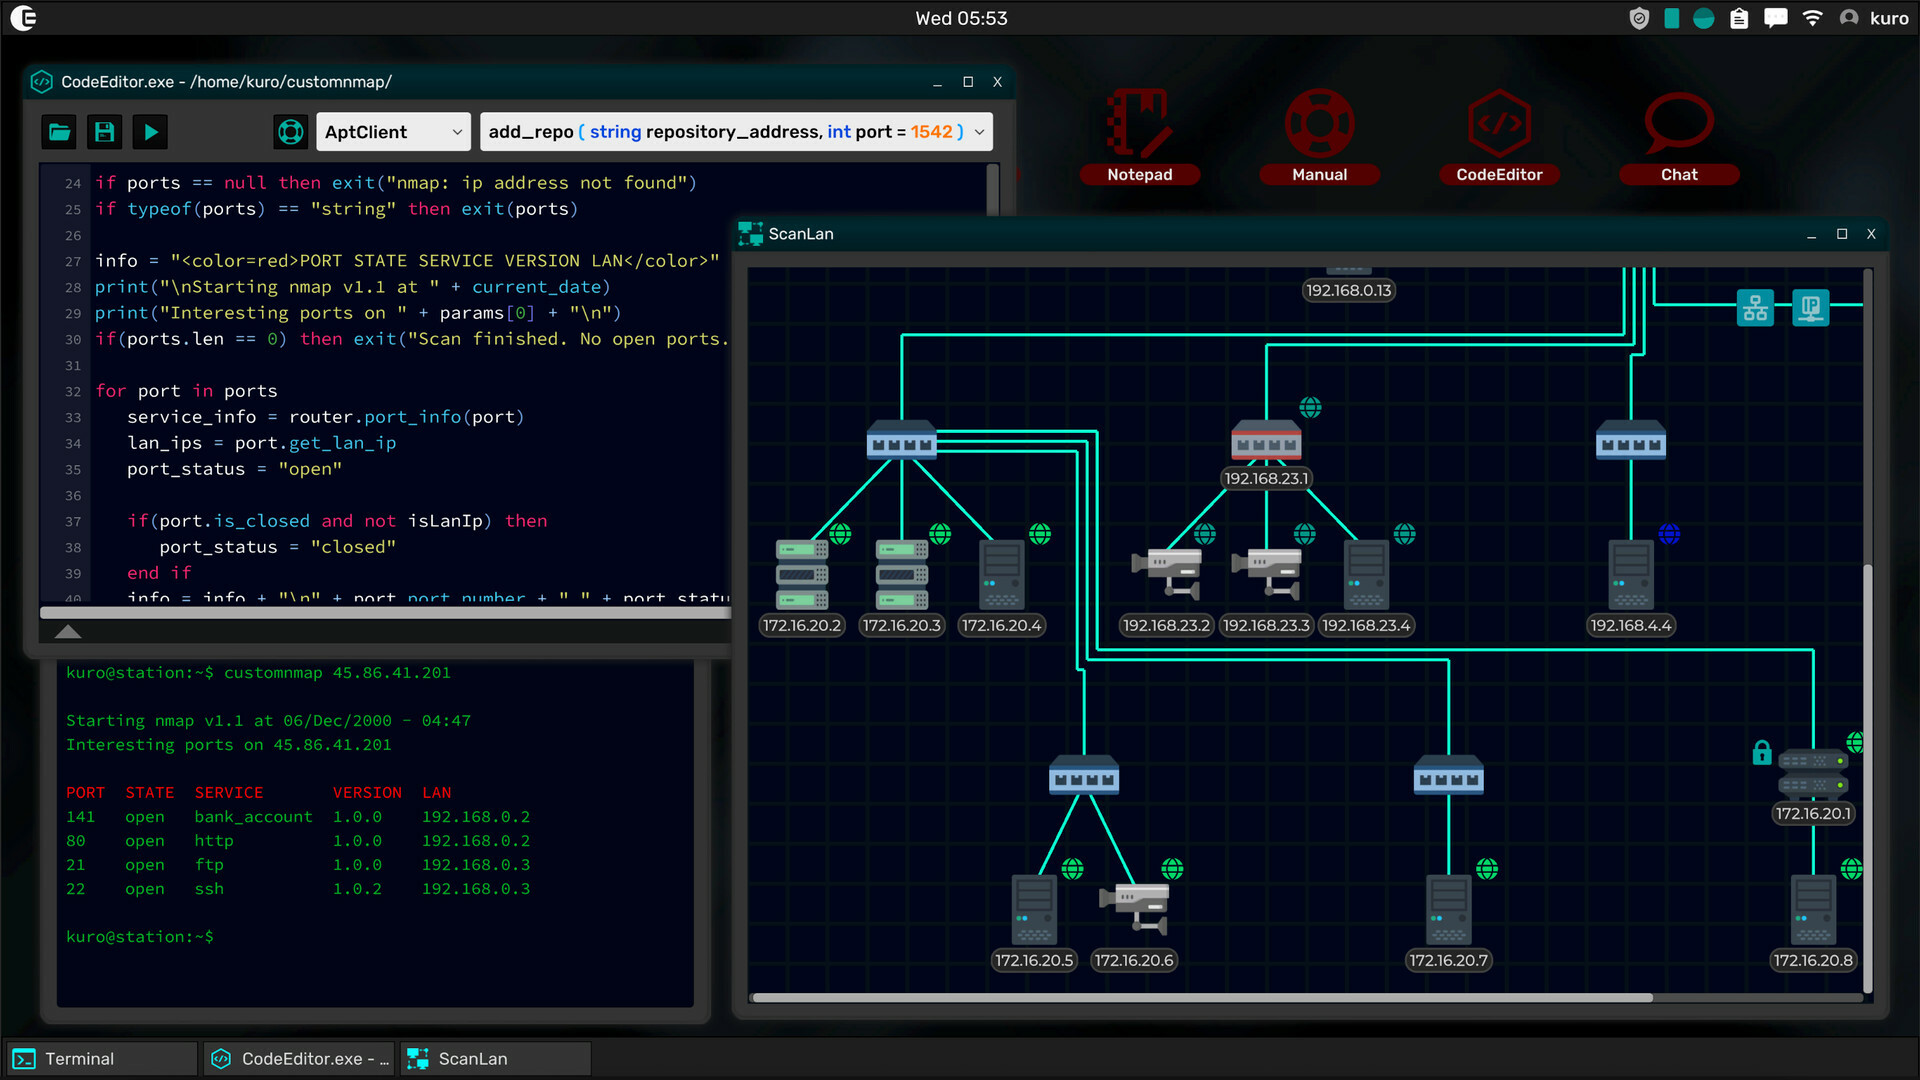Save the script in CodeEditor
The height and width of the screenshot is (1080, 1920).
104,131
